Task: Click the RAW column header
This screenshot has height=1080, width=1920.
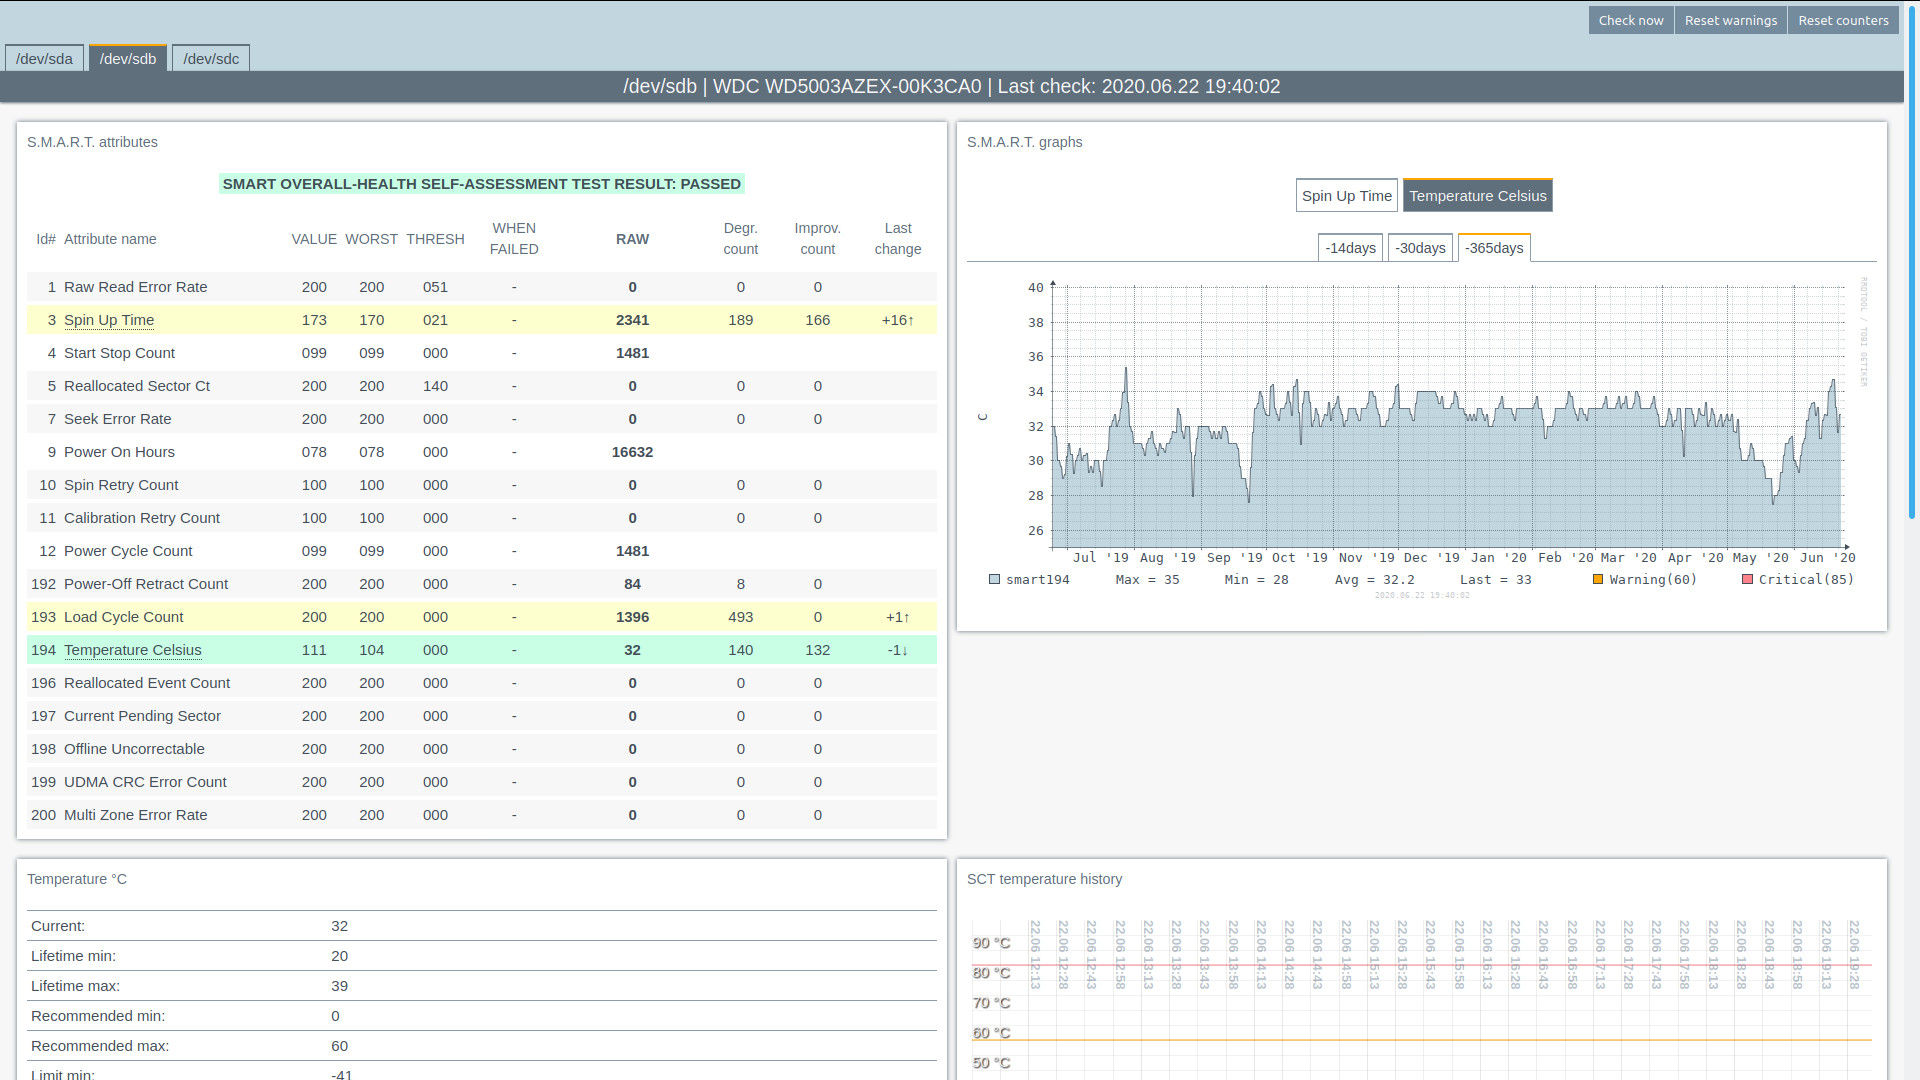Action: tap(632, 239)
